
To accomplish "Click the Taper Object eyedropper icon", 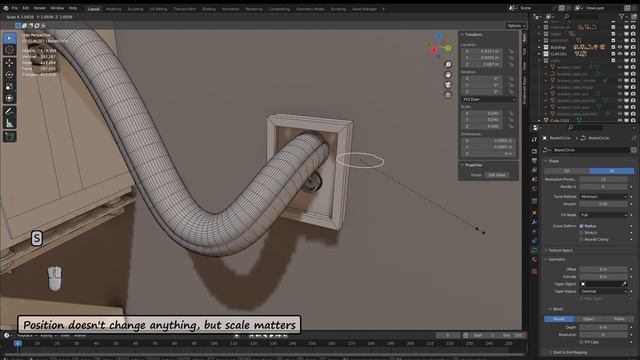I will pos(624,284).
